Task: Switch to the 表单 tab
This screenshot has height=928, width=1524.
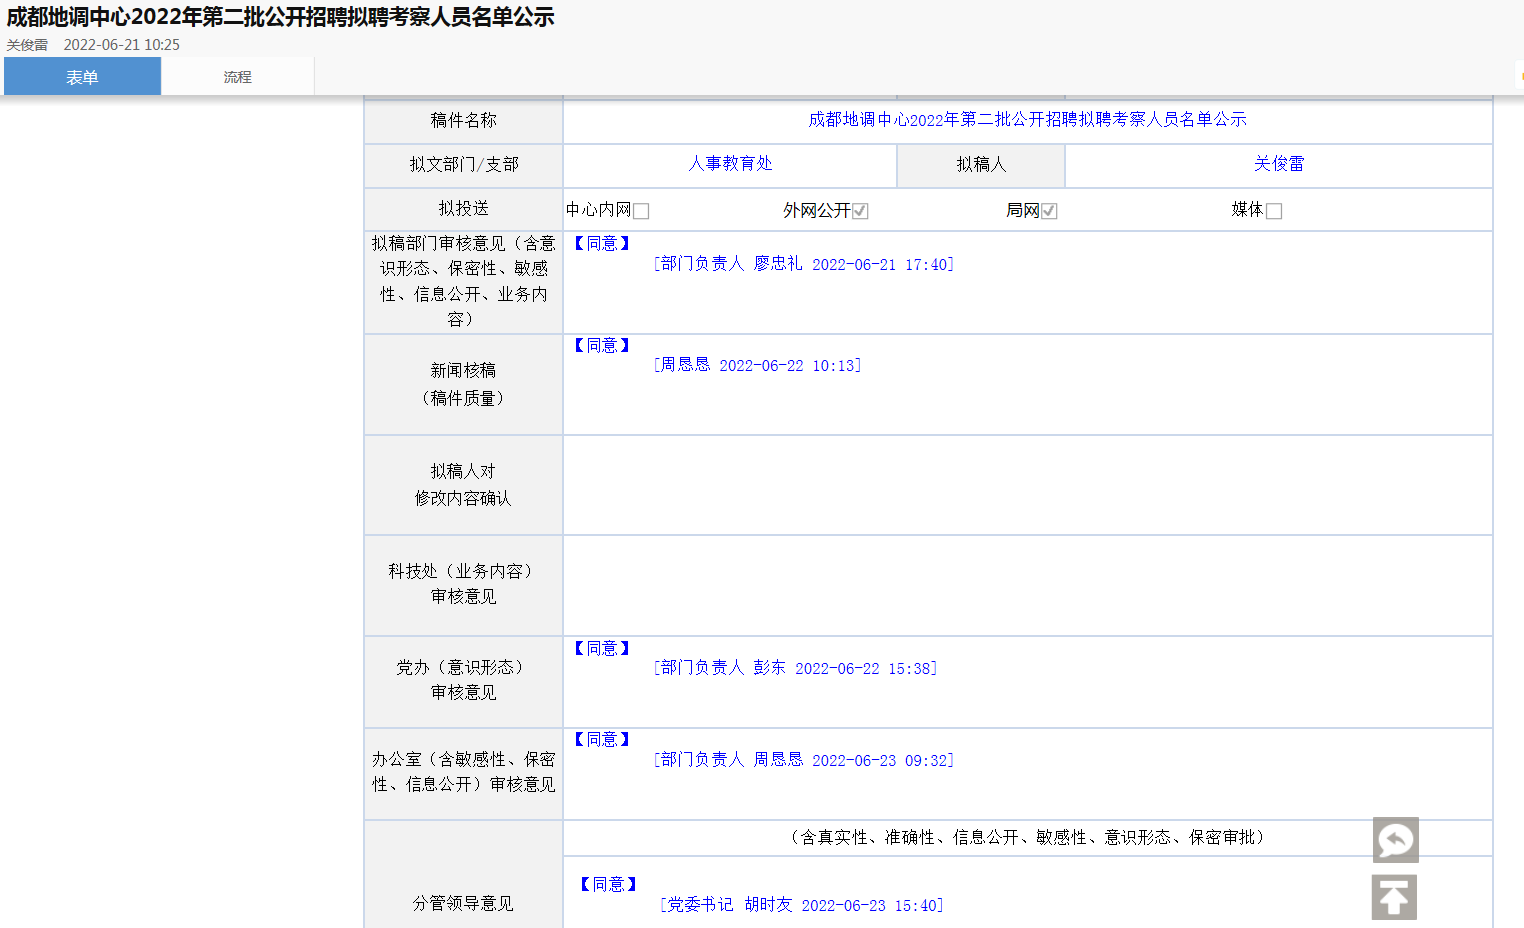Action: pos(82,77)
